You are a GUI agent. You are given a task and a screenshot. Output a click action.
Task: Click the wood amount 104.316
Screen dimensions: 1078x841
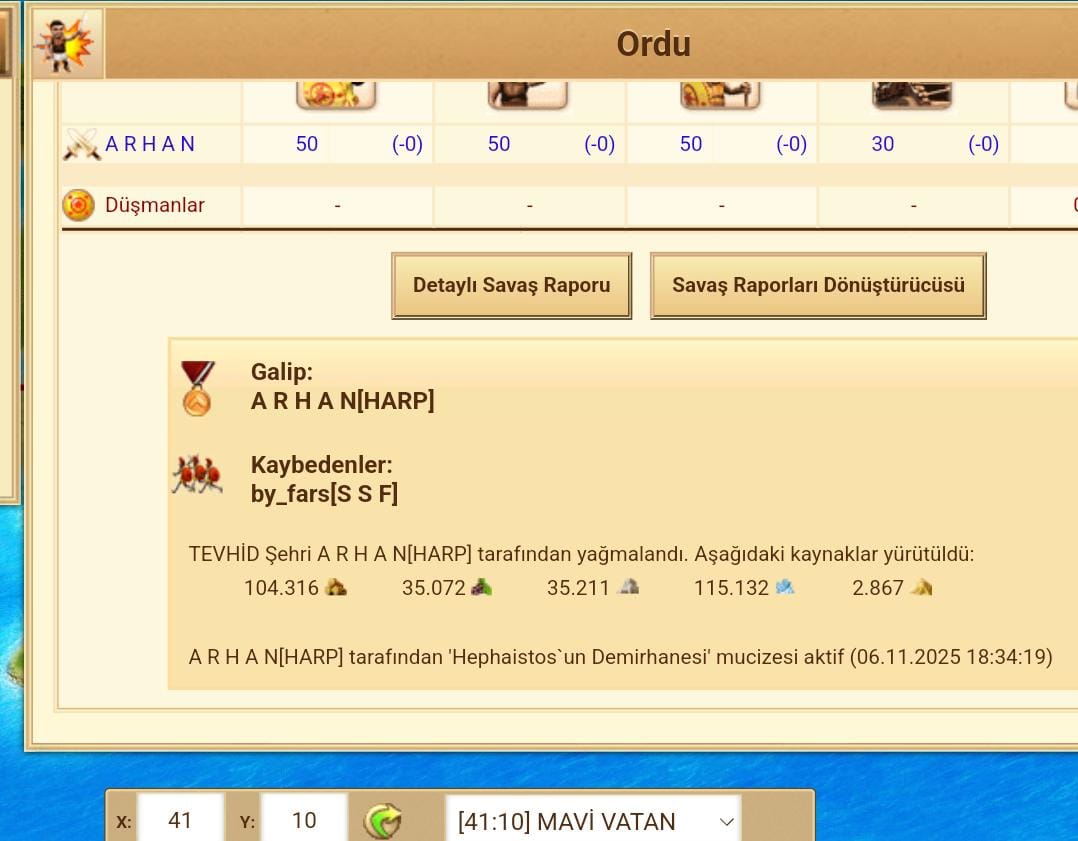(x=281, y=588)
